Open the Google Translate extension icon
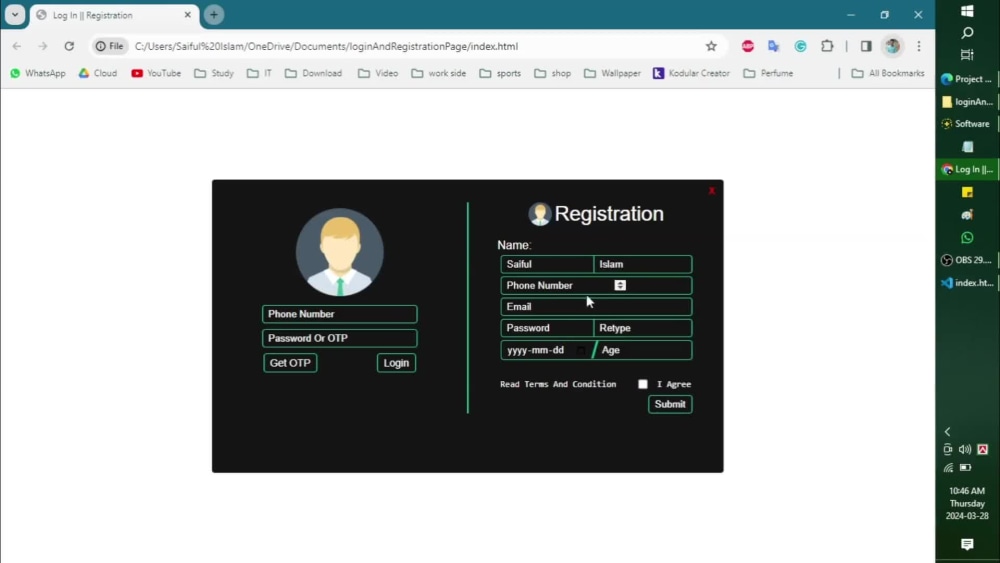The image size is (1000, 563). click(774, 46)
